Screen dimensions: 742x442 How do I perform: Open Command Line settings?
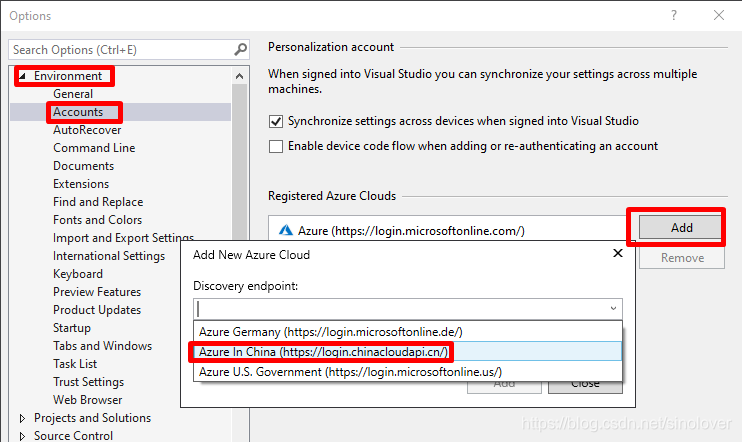tap(94, 148)
